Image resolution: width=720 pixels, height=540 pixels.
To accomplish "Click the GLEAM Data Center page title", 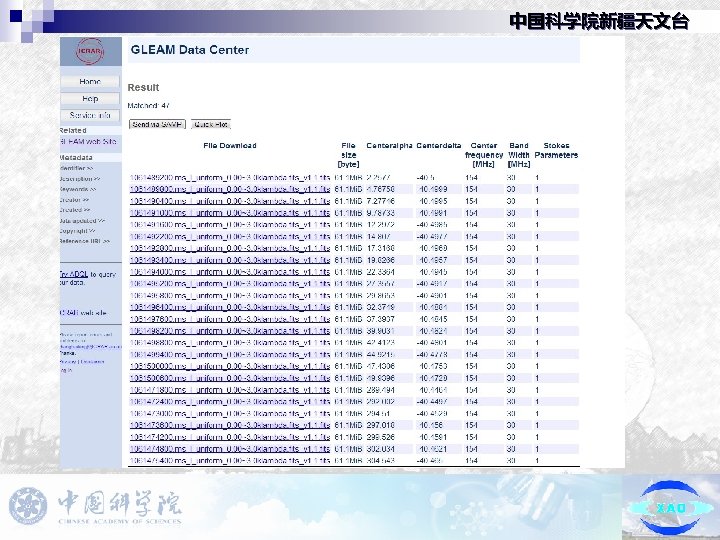I will point(190,50).
